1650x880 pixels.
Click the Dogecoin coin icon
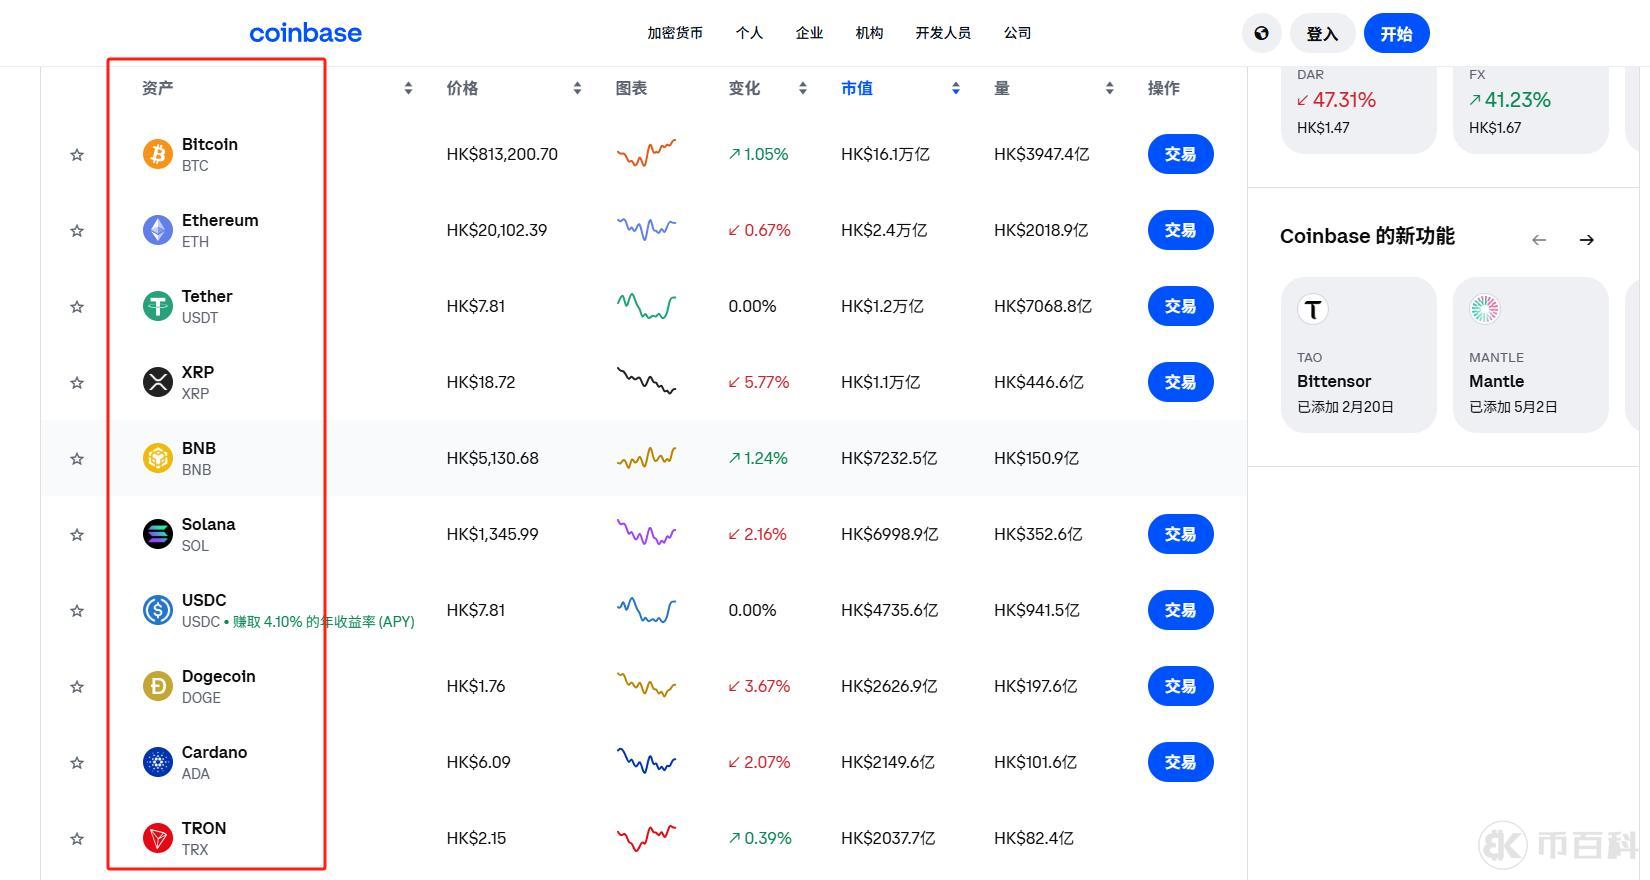157,686
